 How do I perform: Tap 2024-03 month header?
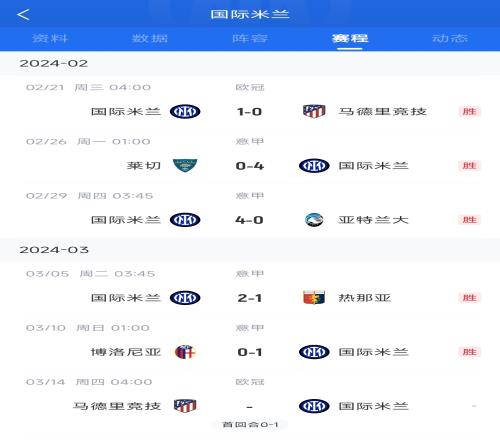click(x=54, y=250)
